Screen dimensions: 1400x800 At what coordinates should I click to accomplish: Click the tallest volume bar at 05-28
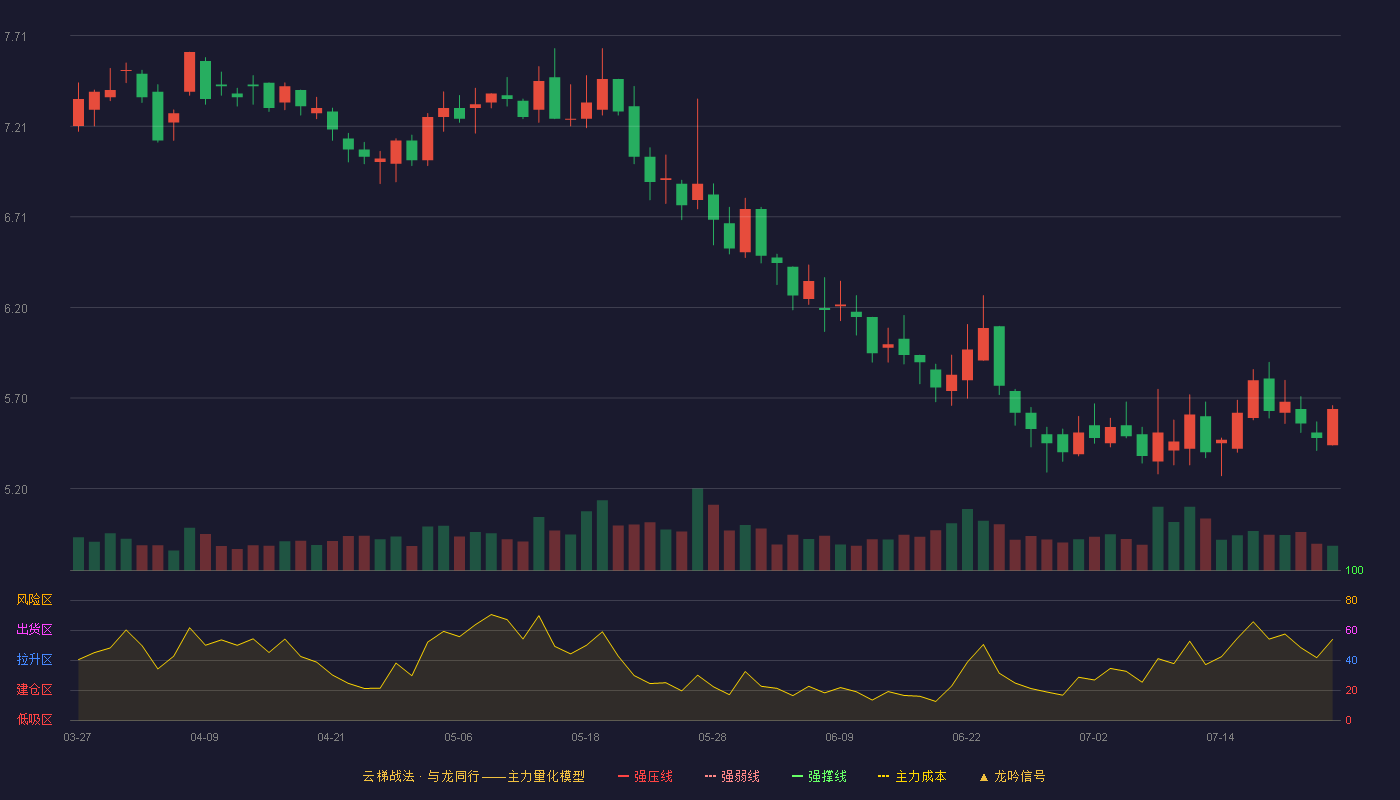(x=697, y=530)
